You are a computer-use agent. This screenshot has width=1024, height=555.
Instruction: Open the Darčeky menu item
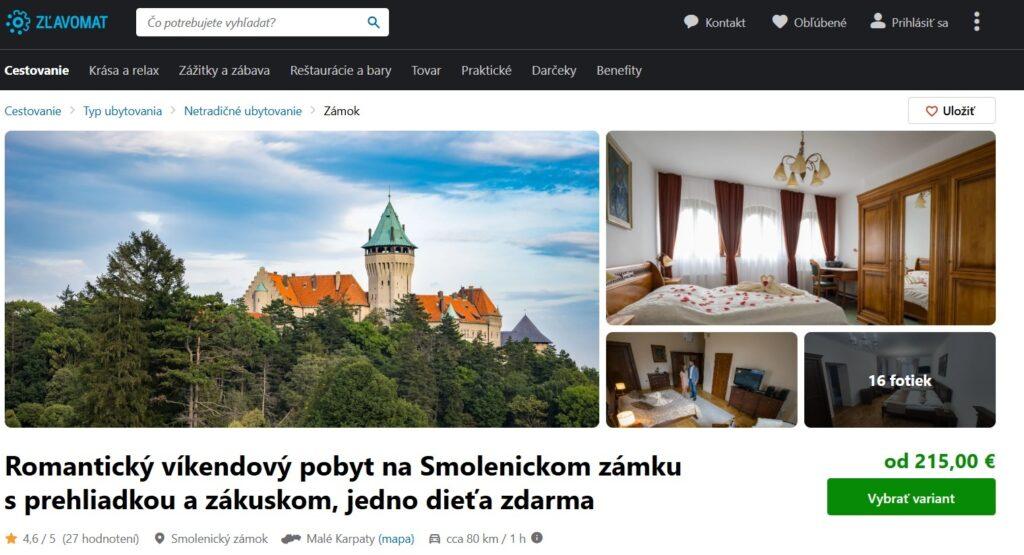point(554,71)
